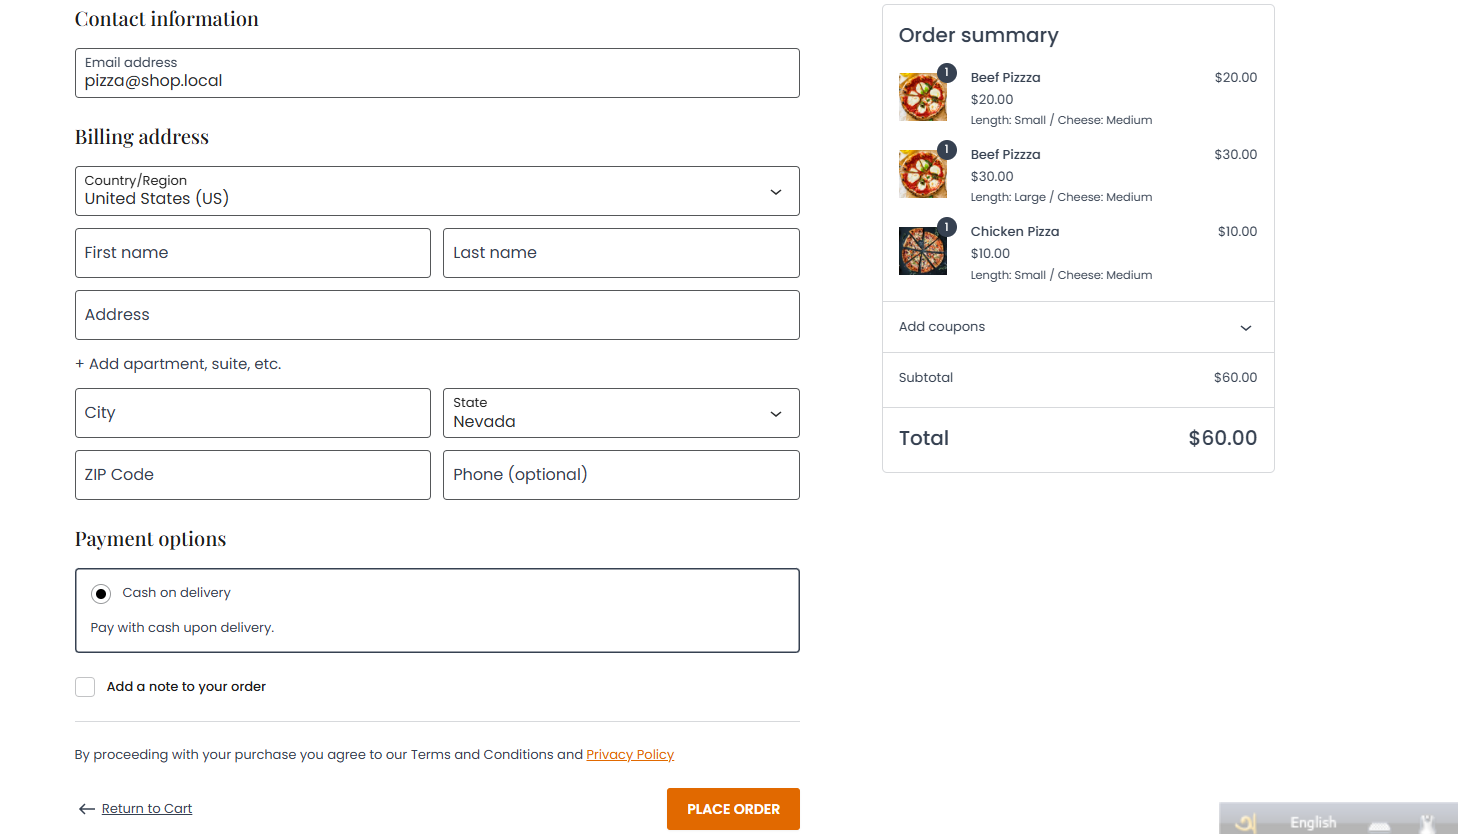Click the Place Order button
Image resolution: width=1458 pixels, height=834 pixels.
(x=733, y=809)
